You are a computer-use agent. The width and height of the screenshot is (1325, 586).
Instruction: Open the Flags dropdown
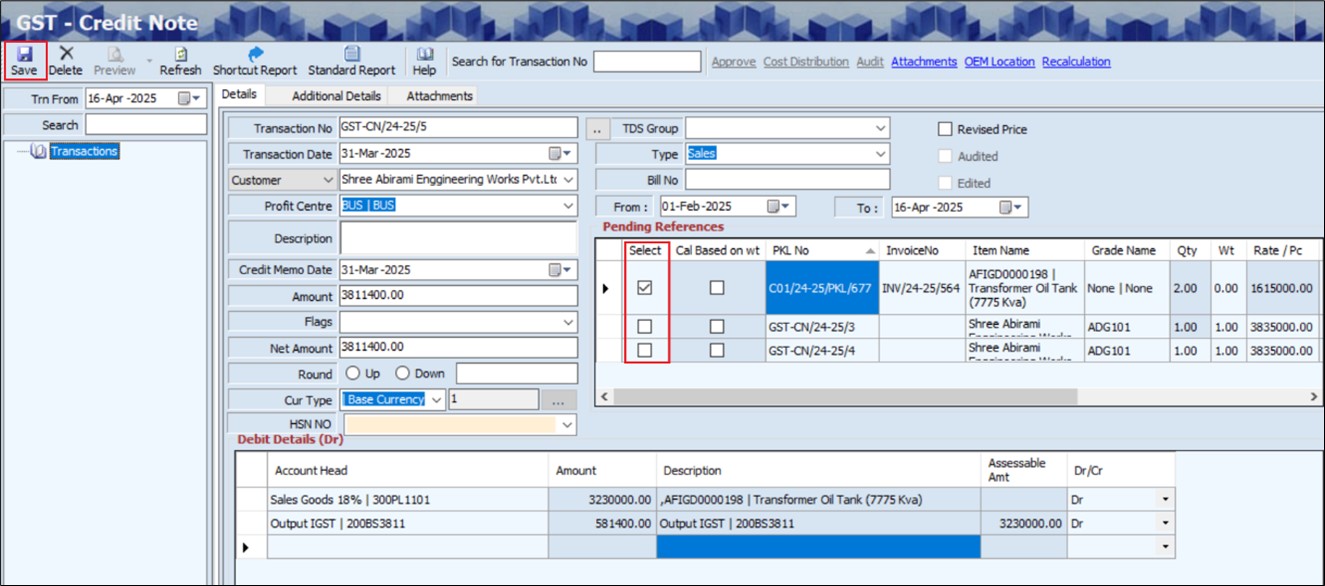tap(569, 323)
